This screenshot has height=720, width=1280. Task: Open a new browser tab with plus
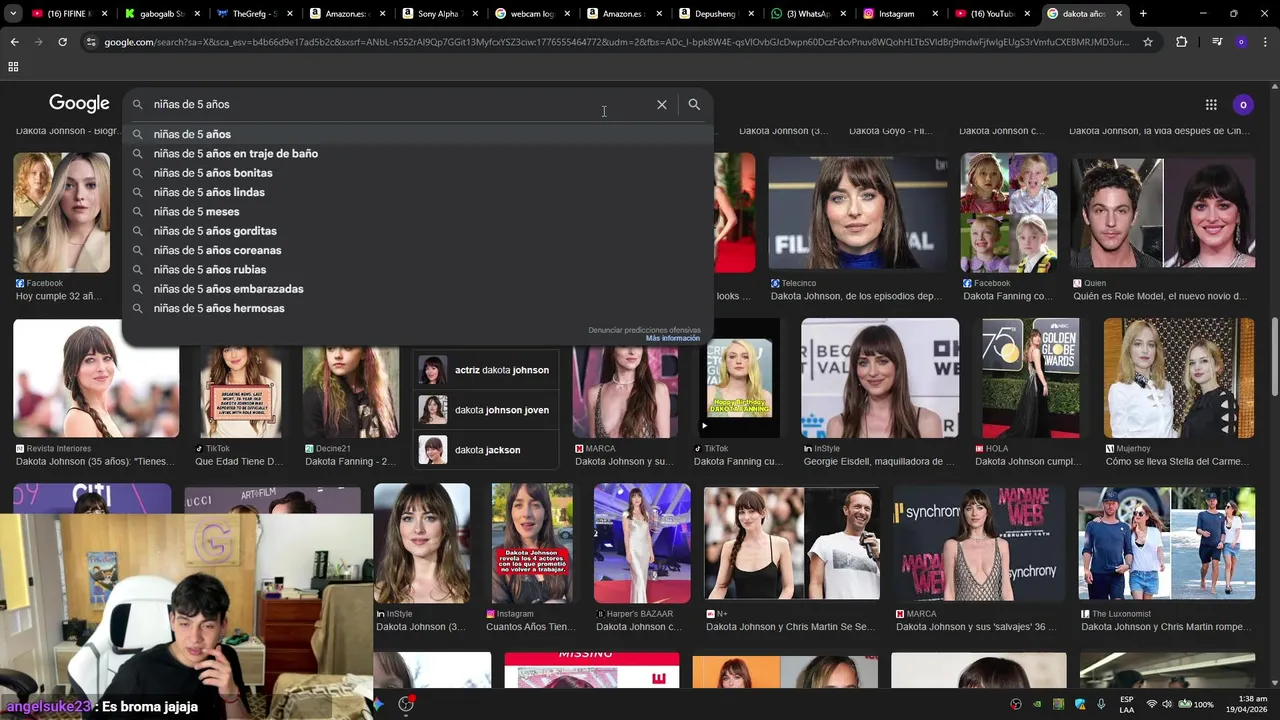(1143, 14)
